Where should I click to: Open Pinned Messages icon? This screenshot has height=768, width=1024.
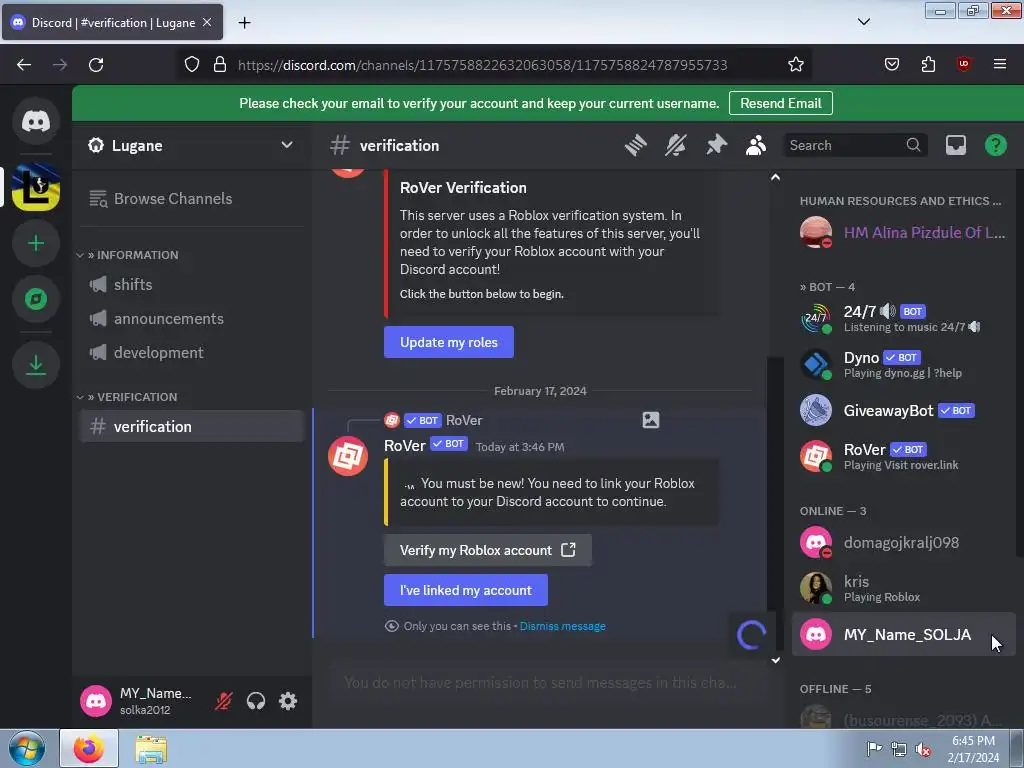(716, 145)
